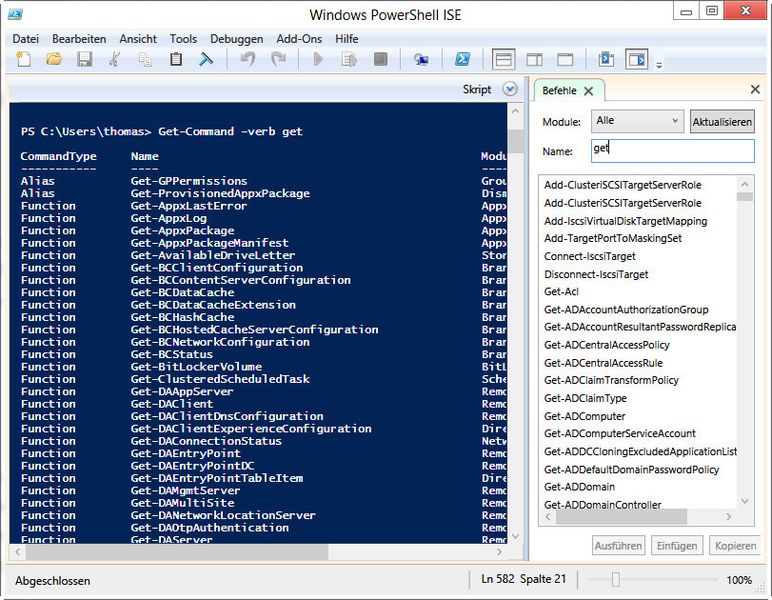Open a script file with the folder icon

54,60
